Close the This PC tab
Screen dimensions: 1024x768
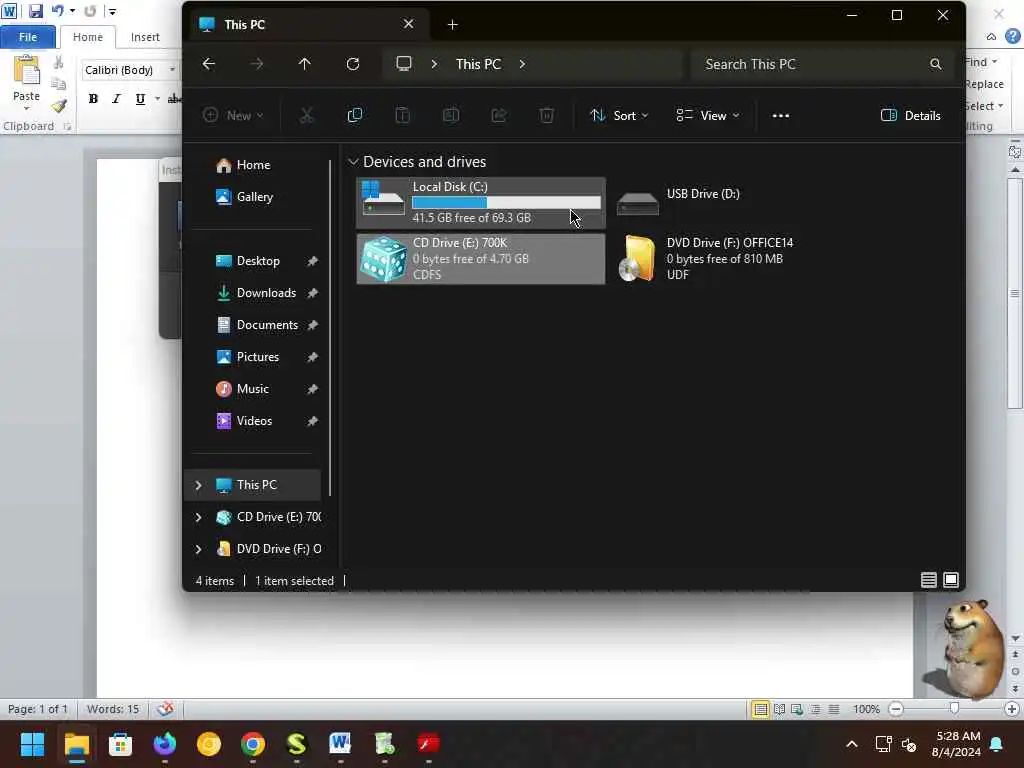click(408, 24)
